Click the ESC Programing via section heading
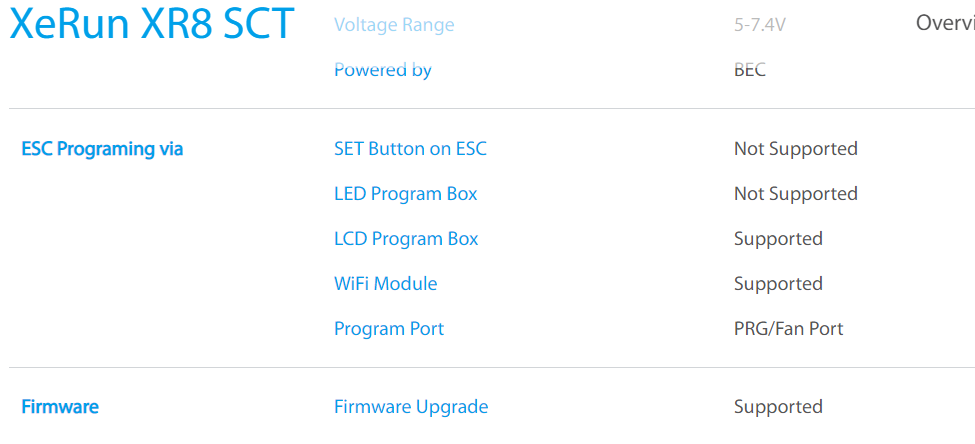Viewport: 975px width, 444px height. click(x=102, y=149)
